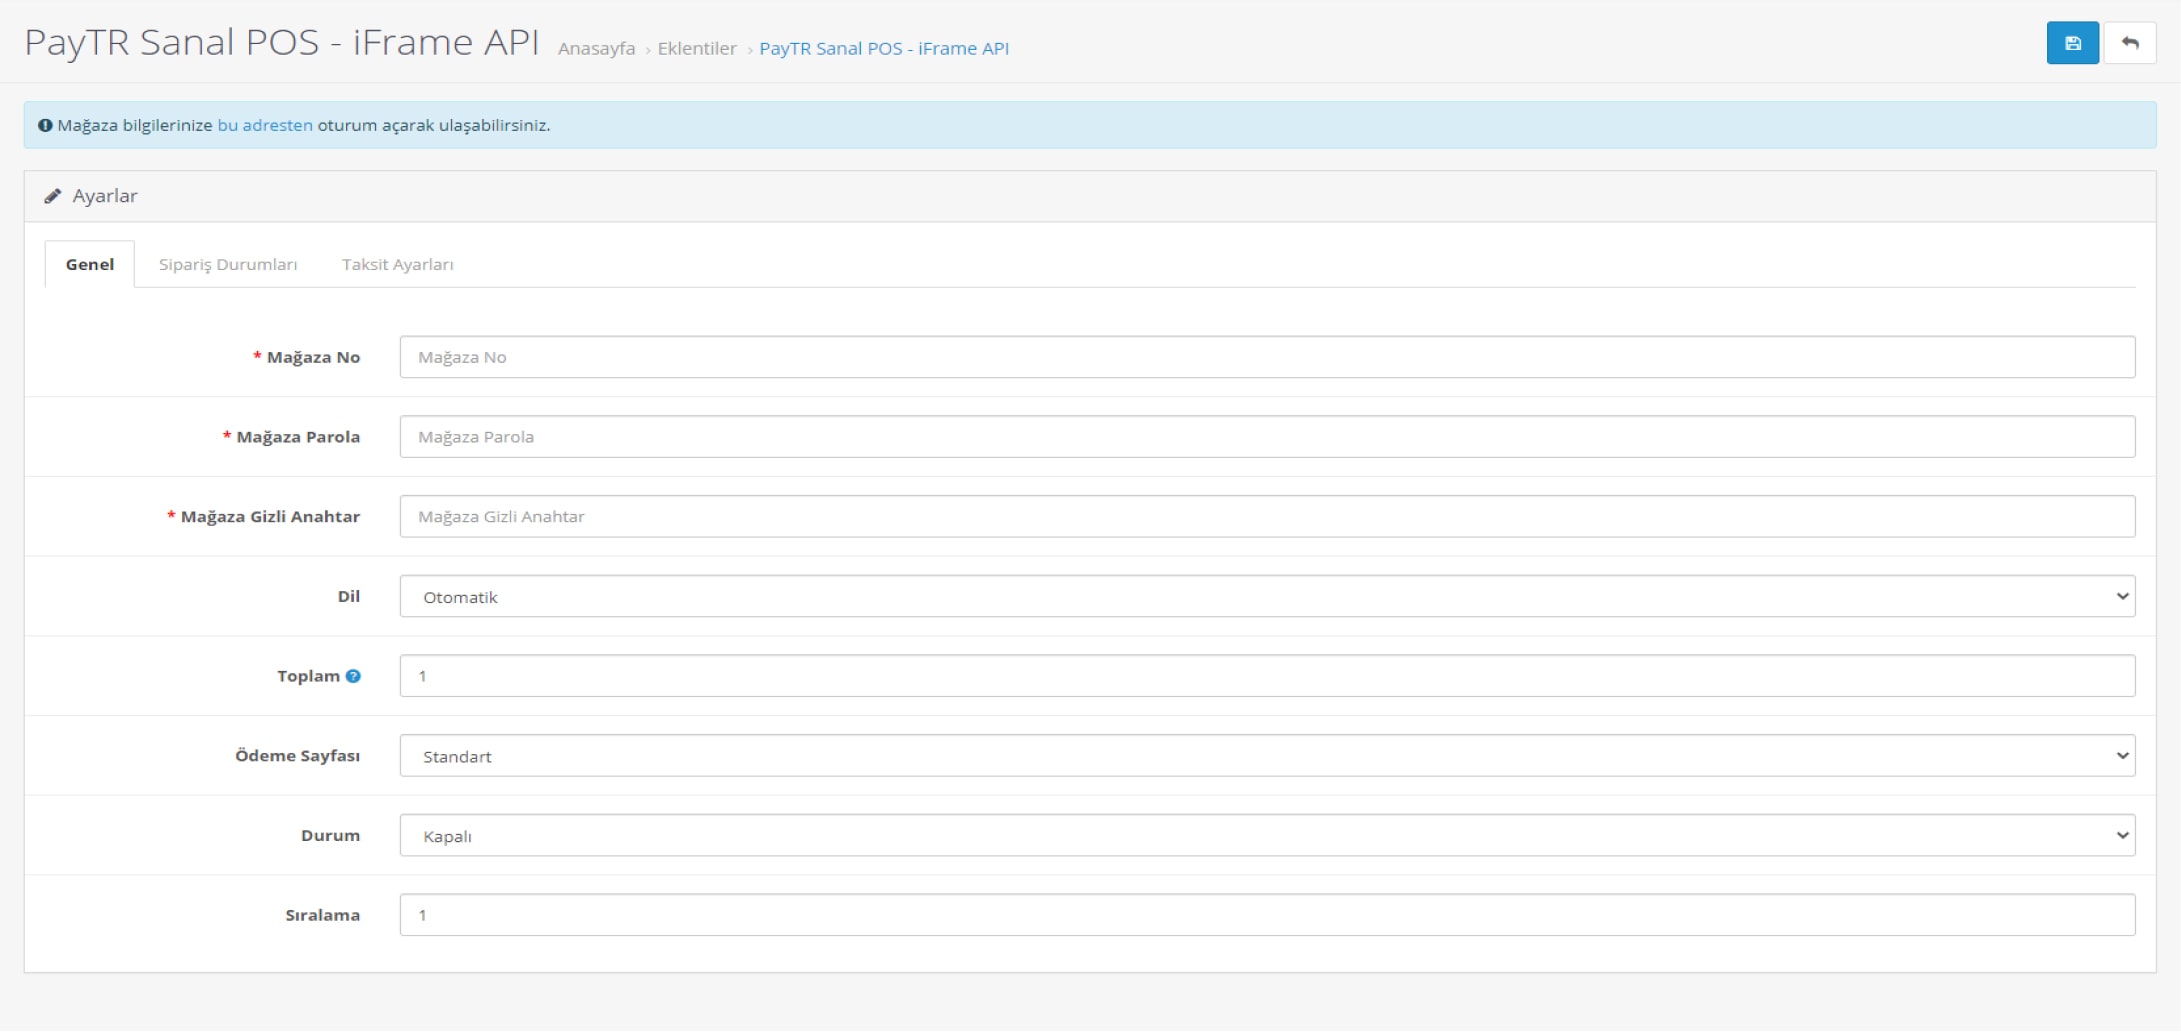
Task: Switch to the Sipariş Durumları tab
Action: tap(228, 264)
